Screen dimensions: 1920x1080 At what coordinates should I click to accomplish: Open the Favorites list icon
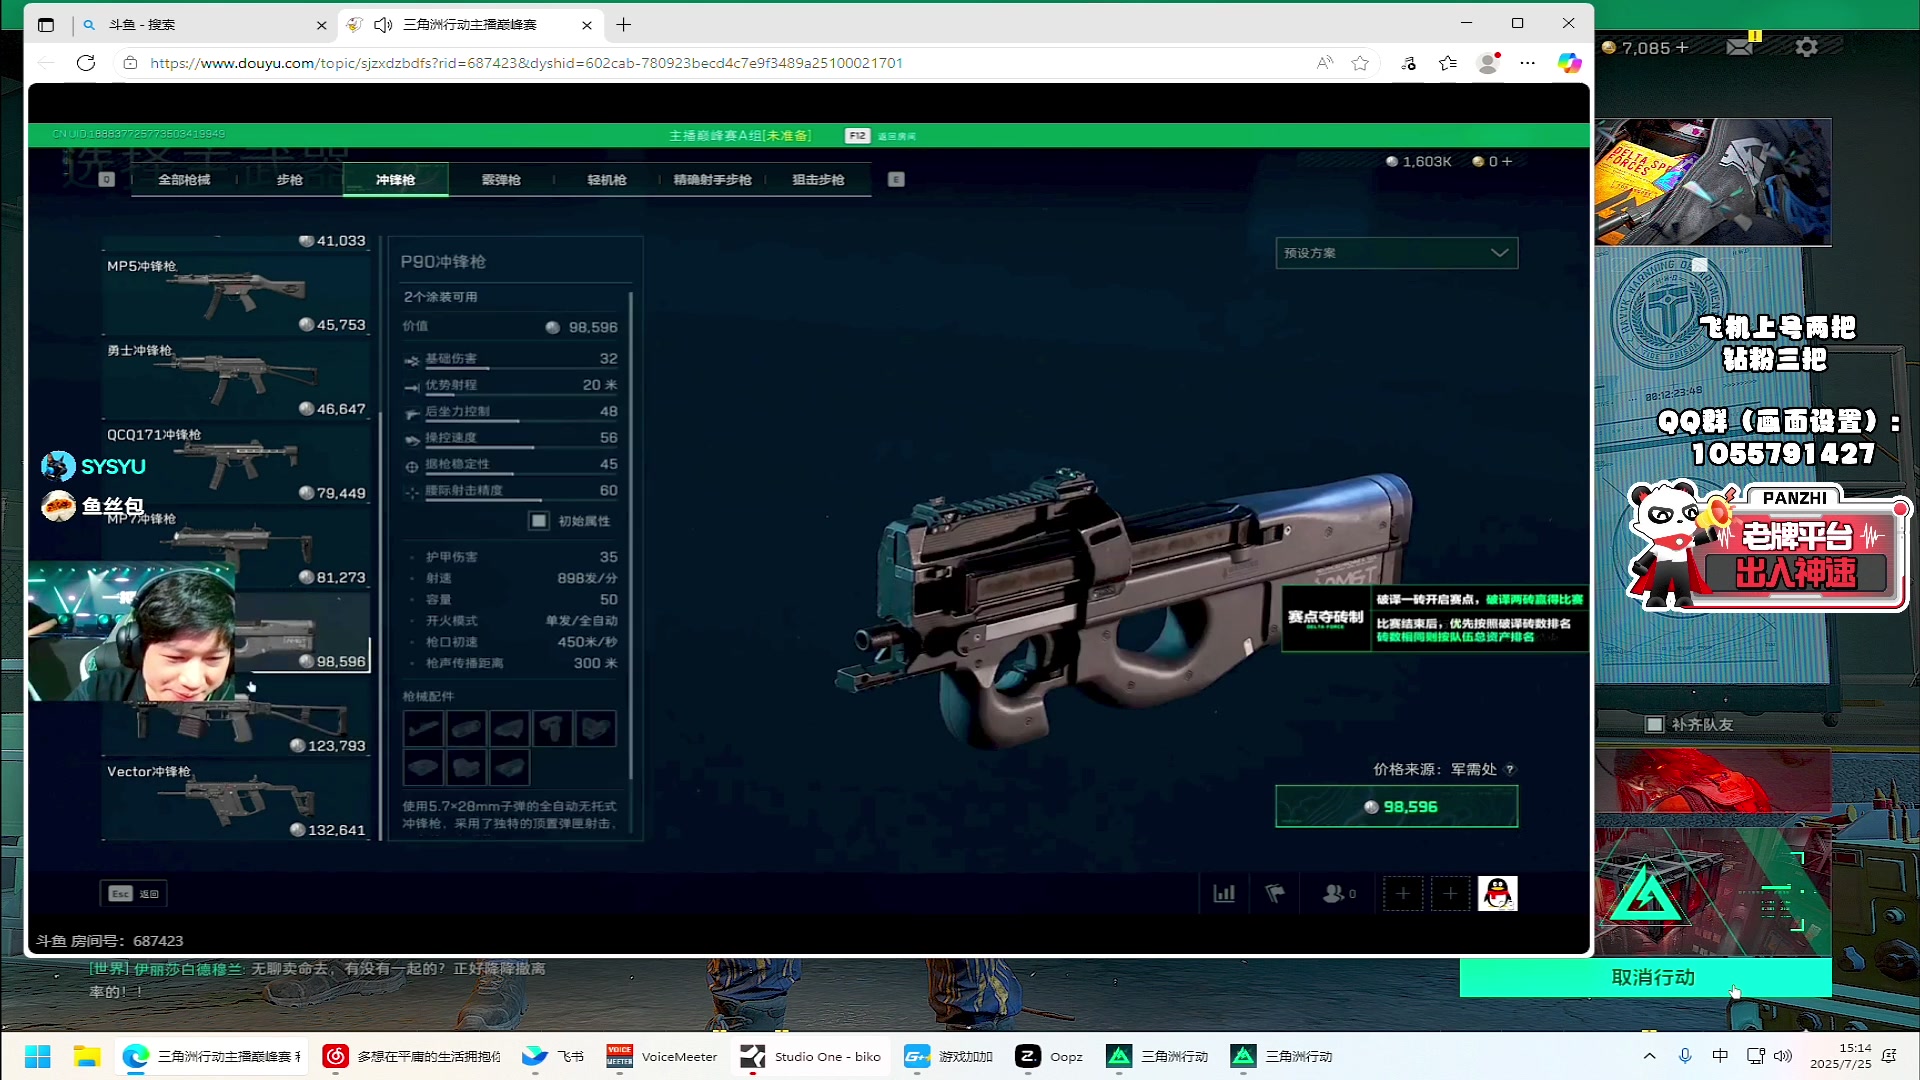[1448, 63]
